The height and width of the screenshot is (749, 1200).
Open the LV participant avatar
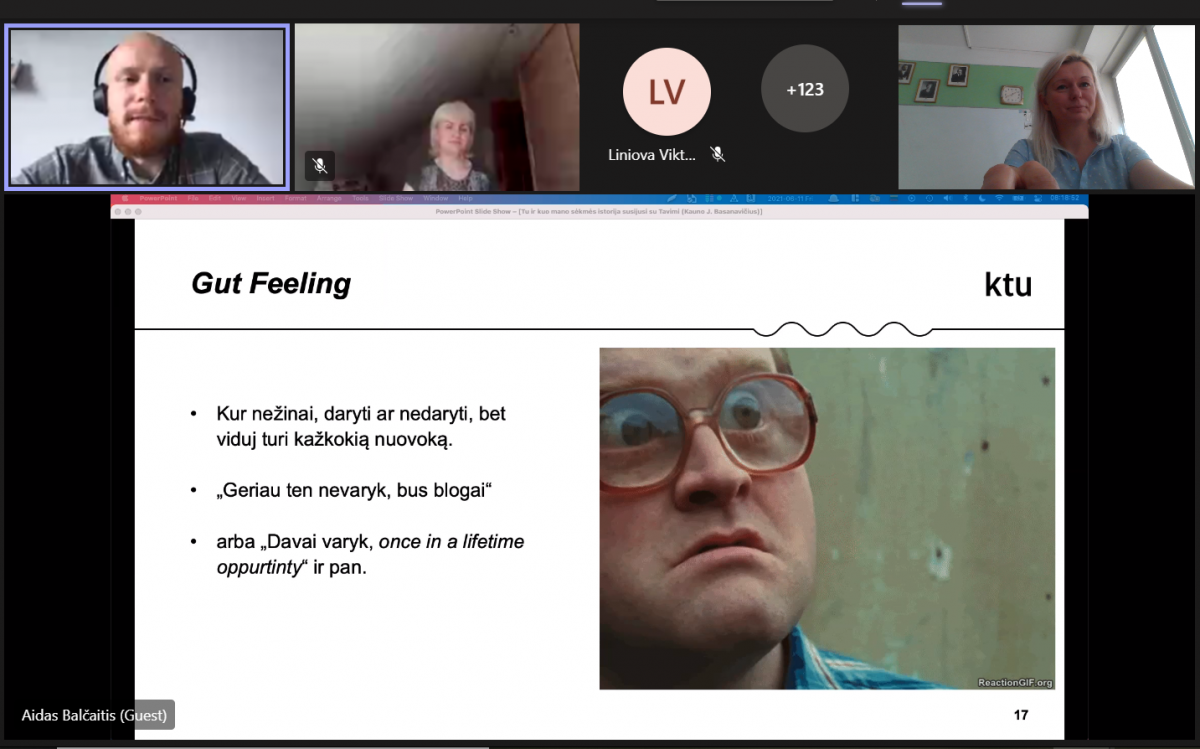click(x=667, y=92)
